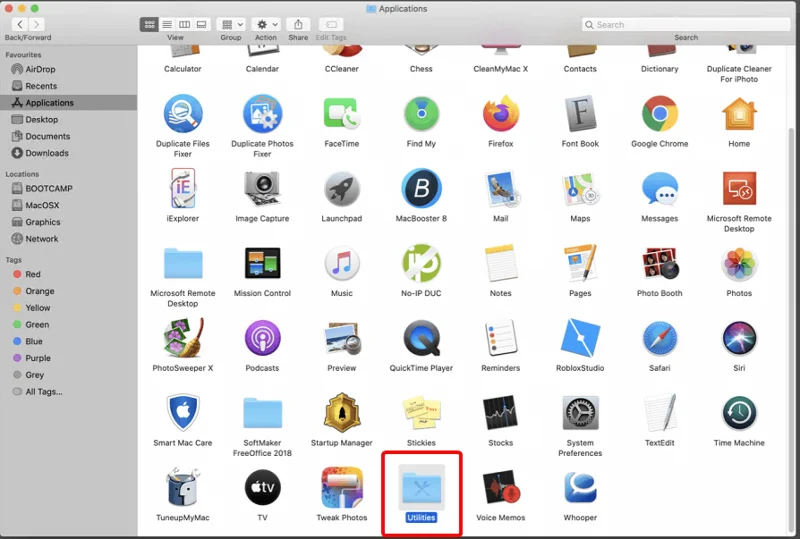Switch to gallery view
800x539 pixels.
tap(202, 24)
